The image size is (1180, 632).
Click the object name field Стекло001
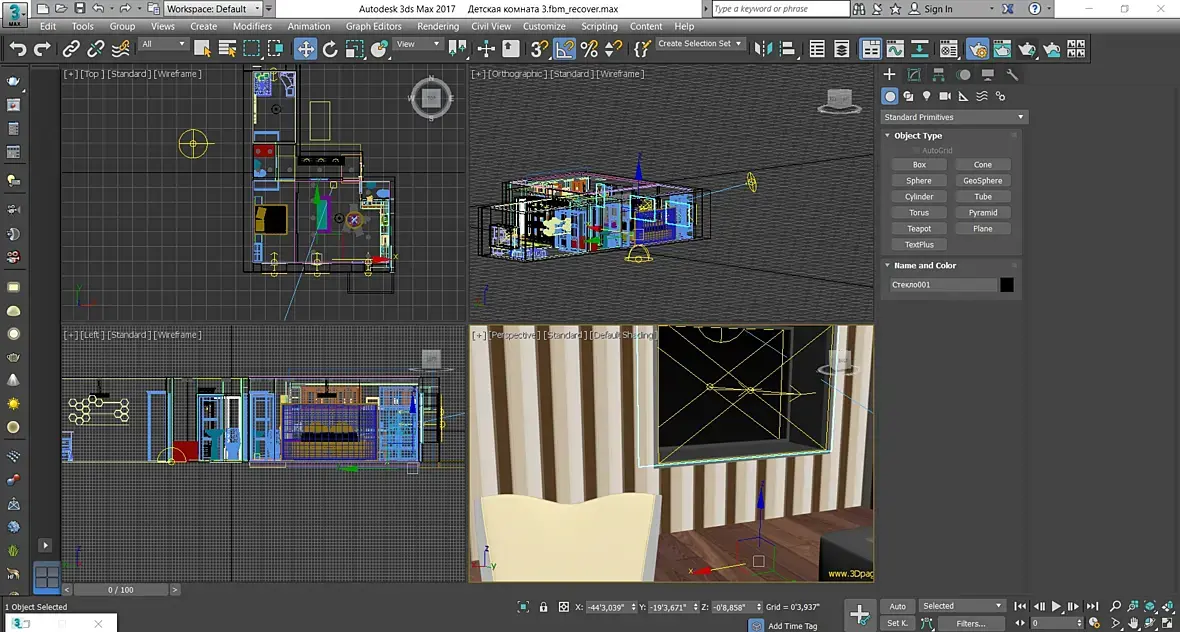click(x=943, y=285)
